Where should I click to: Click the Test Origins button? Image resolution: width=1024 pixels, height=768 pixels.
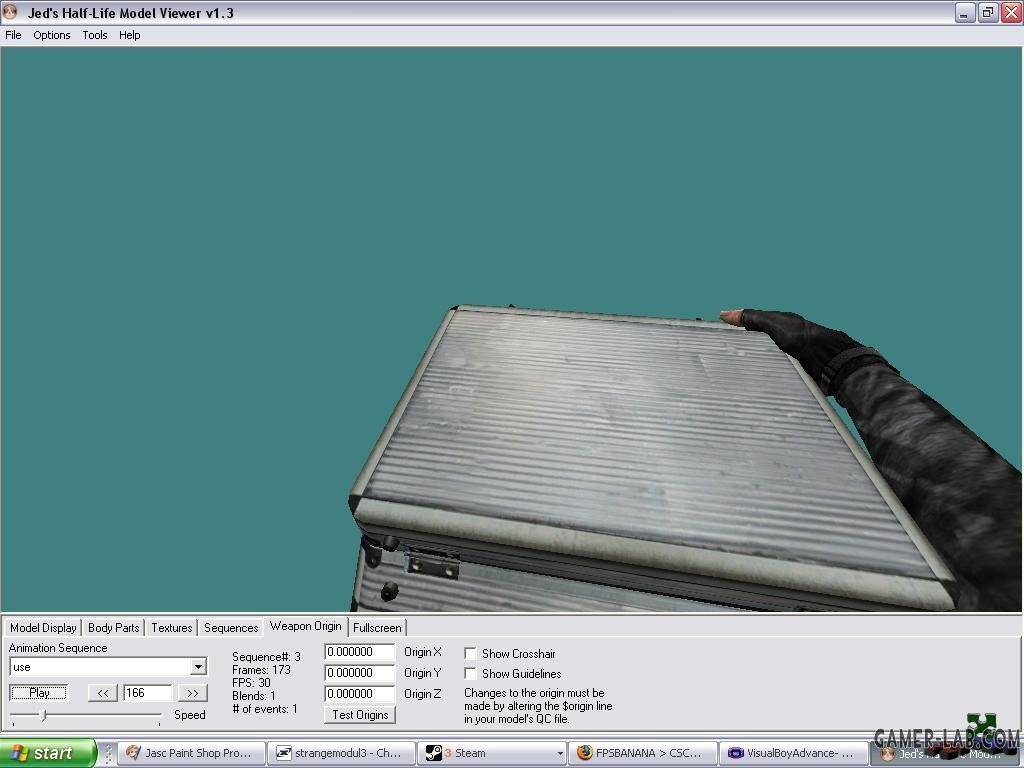(360, 715)
